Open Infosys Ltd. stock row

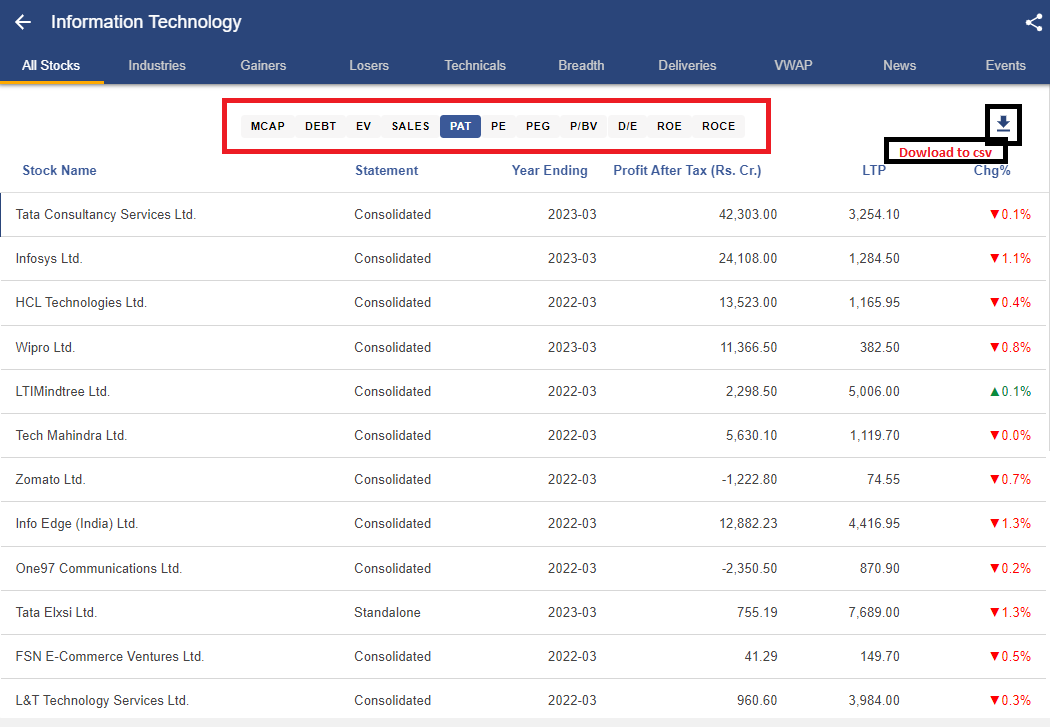(523, 258)
